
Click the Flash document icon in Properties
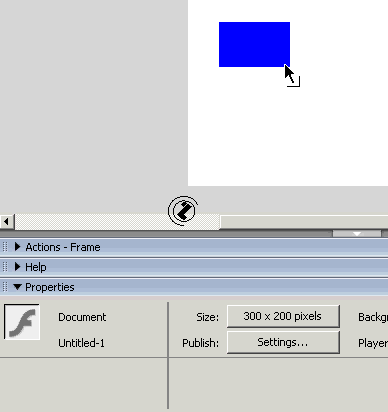(22, 322)
